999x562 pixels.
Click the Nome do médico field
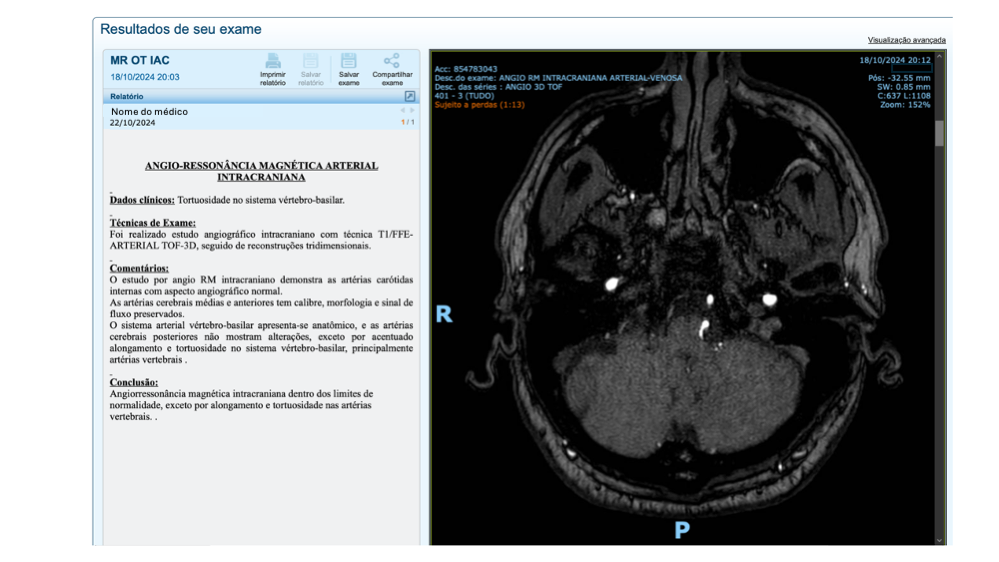(x=149, y=112)
